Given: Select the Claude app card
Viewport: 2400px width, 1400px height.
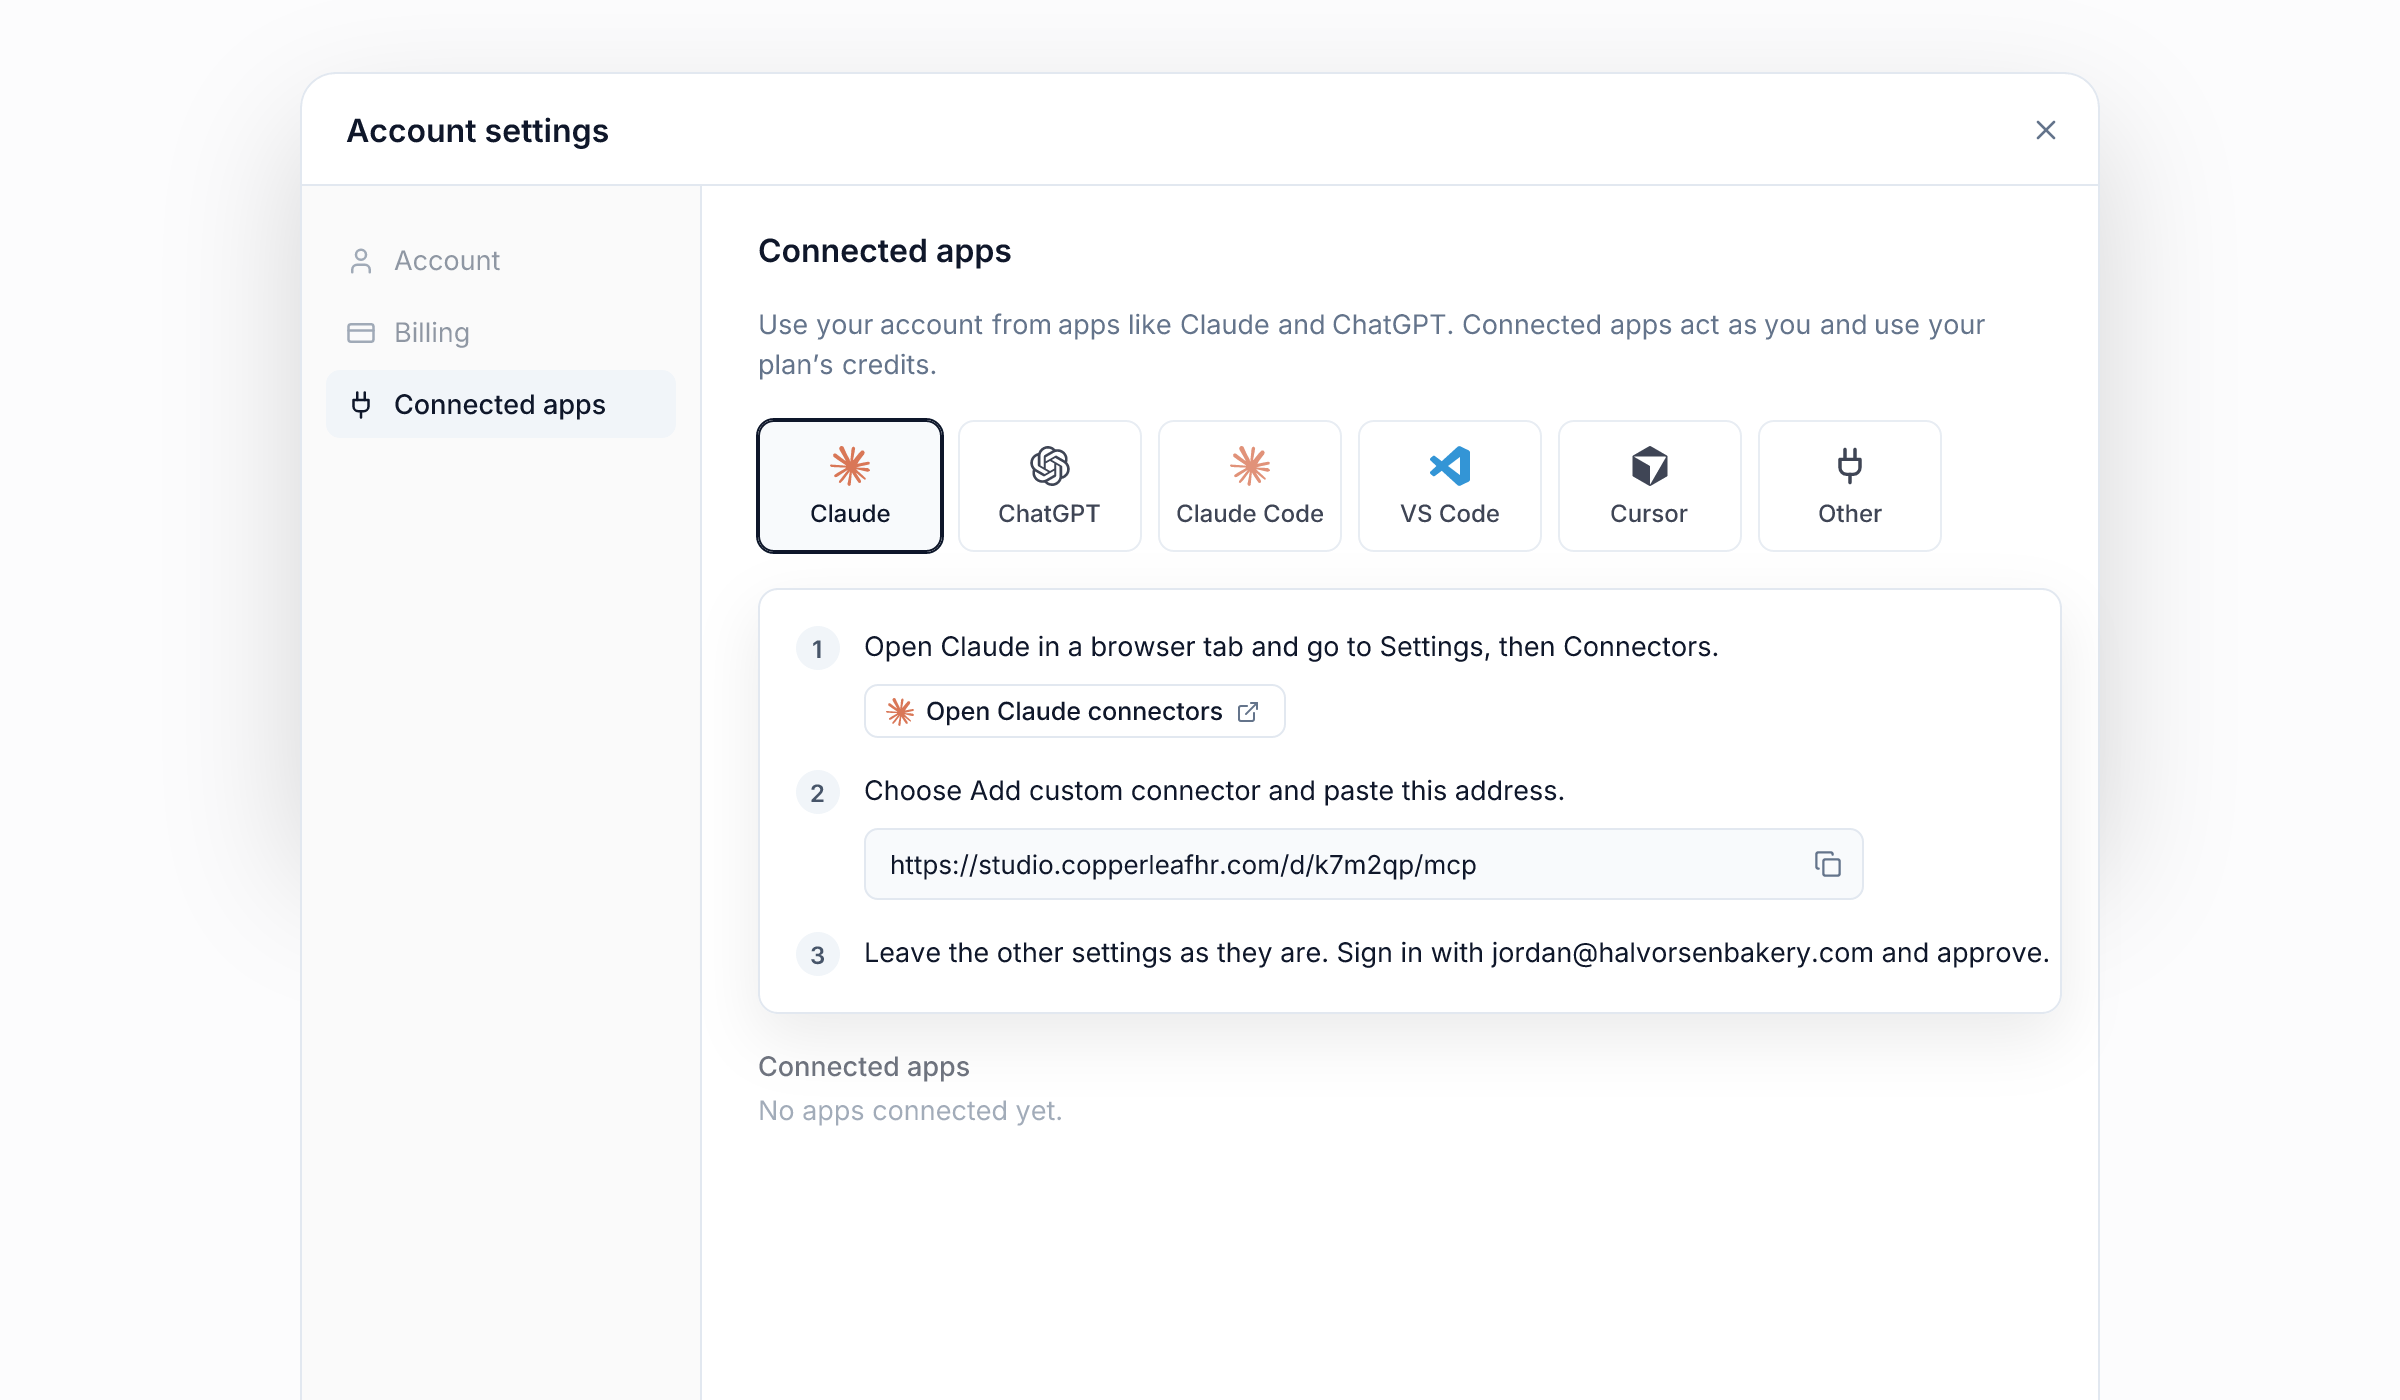Looking at the screenshot, I should (x=850, y=486).
